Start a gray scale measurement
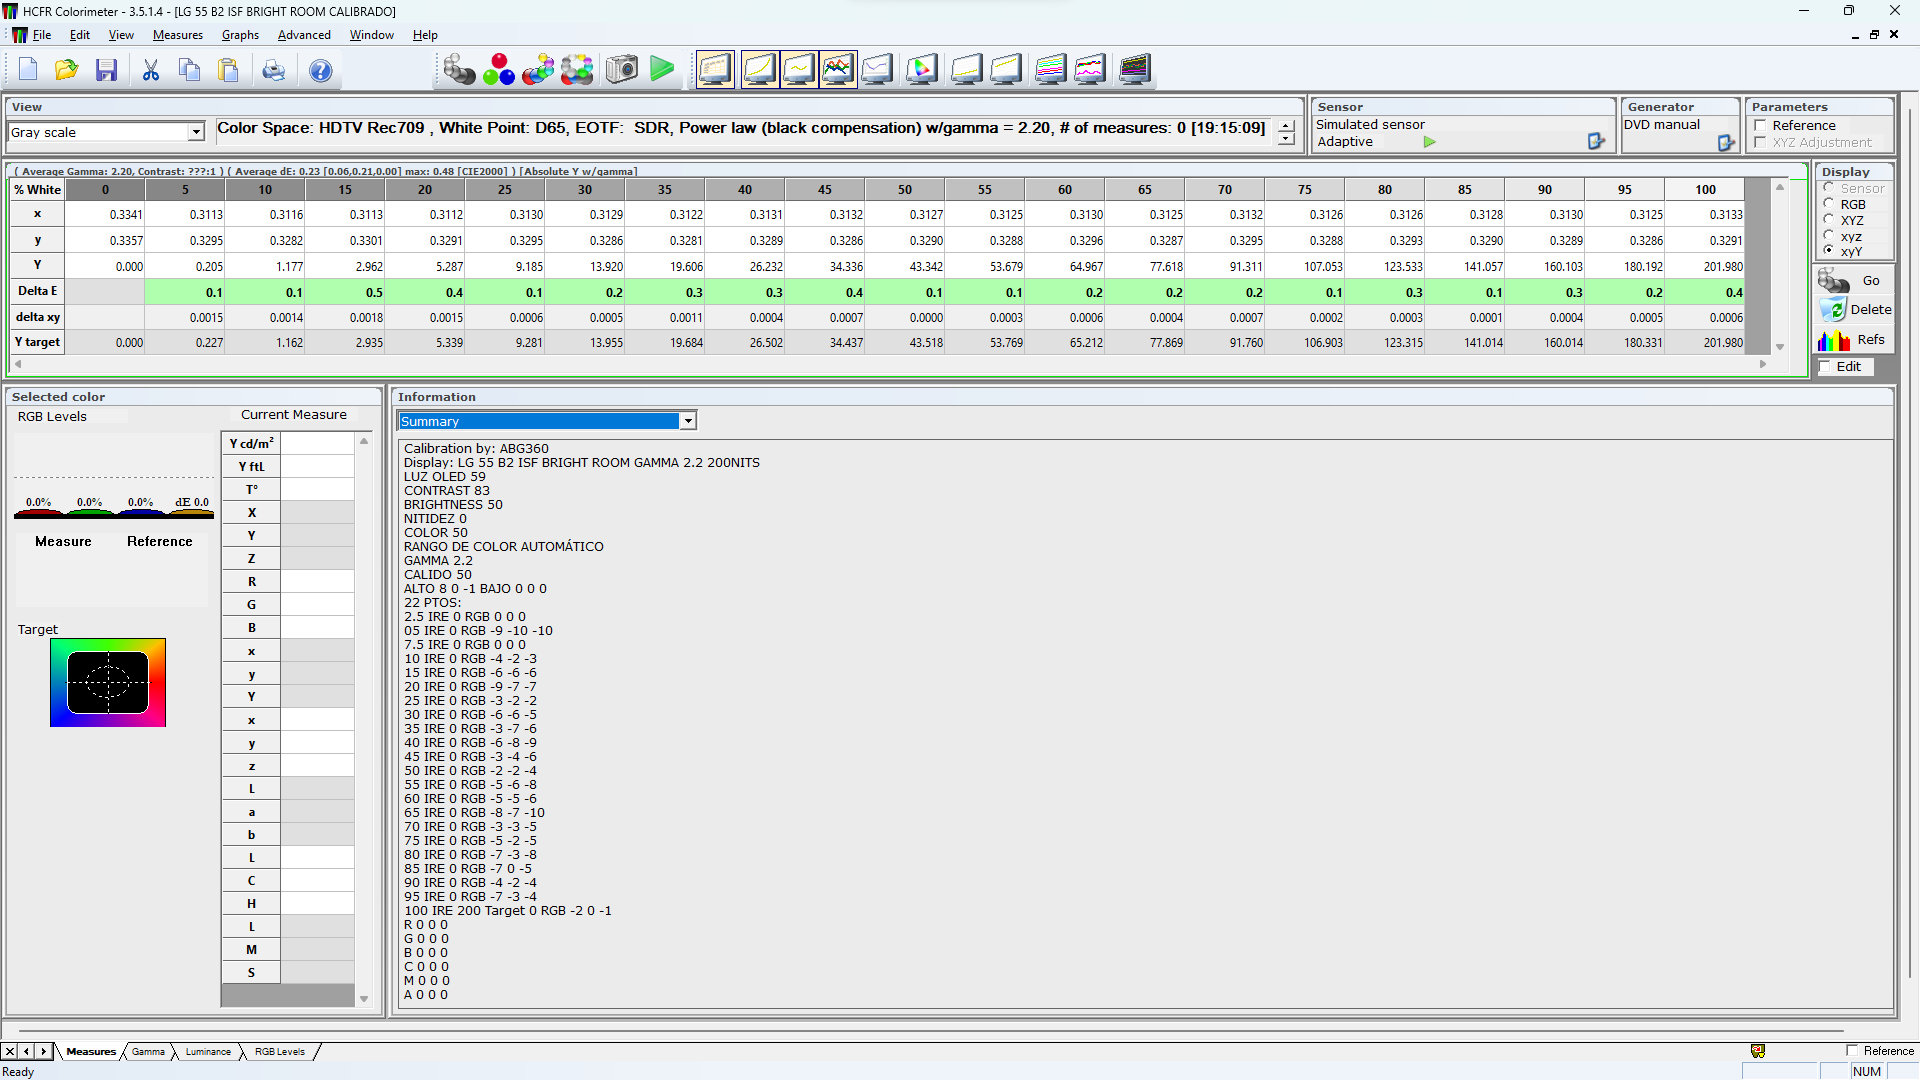This screenshot has width=1920, height=1080. pos(460,70)
